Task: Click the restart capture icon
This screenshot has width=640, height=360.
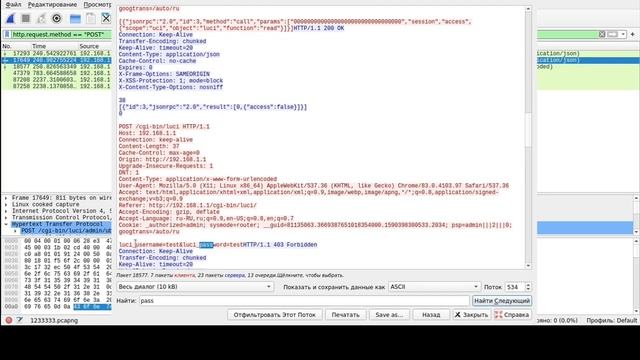Action: pyautogui.click(x=41, y=18)
